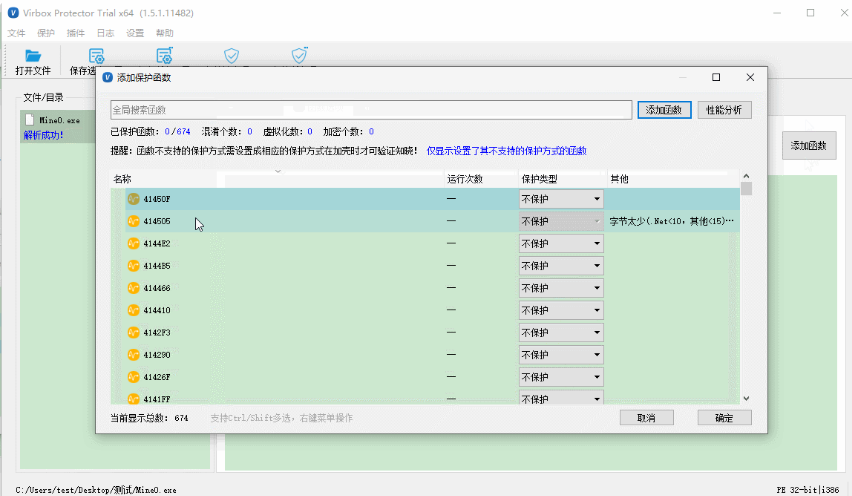852x496 pixels.
Task: Open protection type dropdown for 4144E2
Action: tap(561, 243)
